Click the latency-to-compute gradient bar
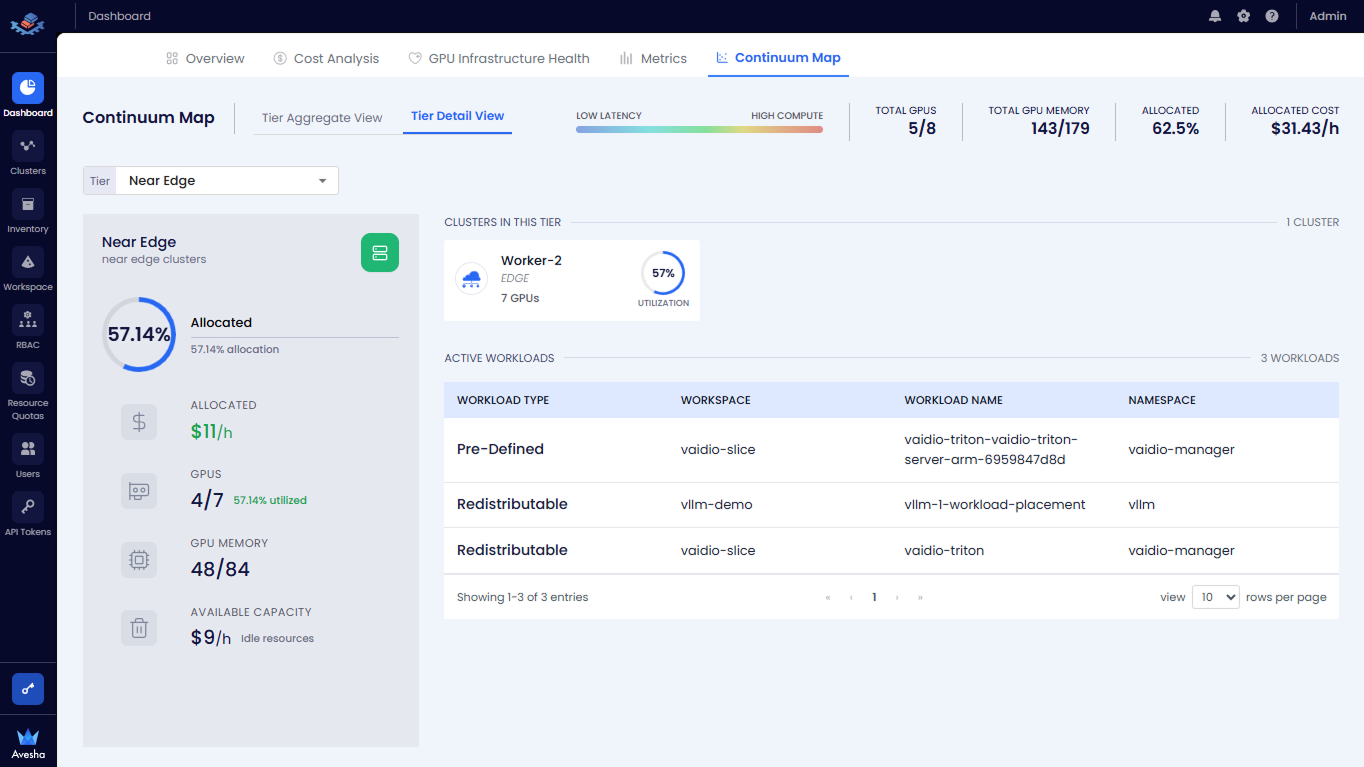Image resolution: width=1364 pixels, height=767 pixels. [699, 129]
